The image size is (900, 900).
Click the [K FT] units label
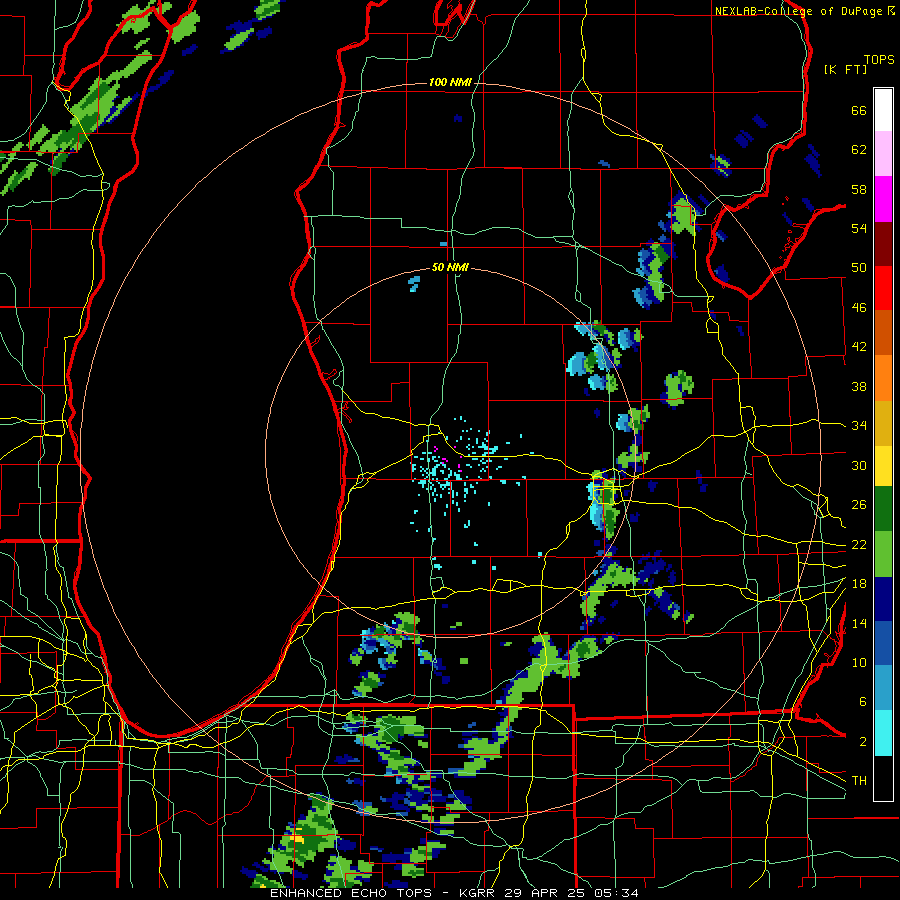[845, 70]
